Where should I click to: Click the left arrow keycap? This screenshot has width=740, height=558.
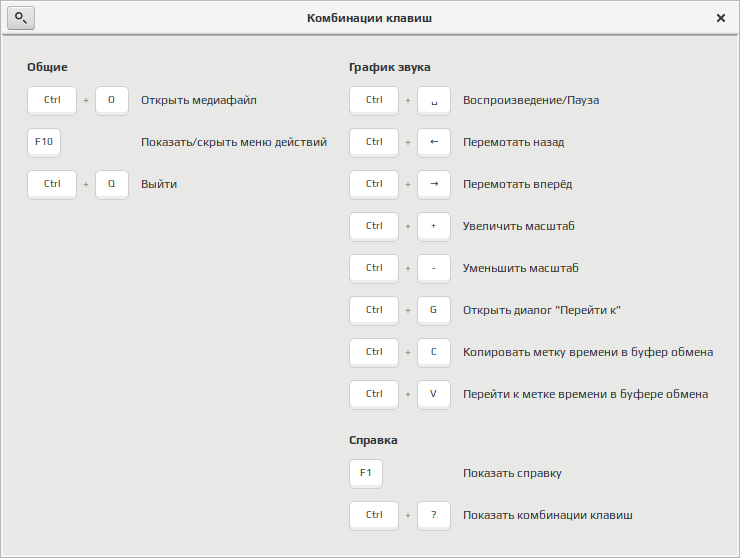pyautogui.click(x=434, y=142)
